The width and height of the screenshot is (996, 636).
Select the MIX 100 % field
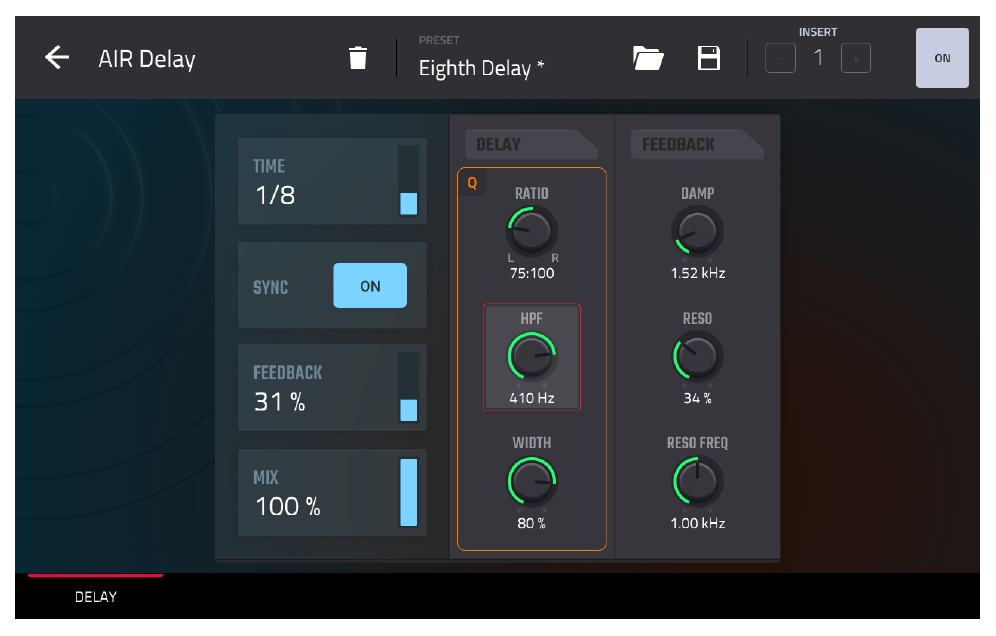coord(332,493)
